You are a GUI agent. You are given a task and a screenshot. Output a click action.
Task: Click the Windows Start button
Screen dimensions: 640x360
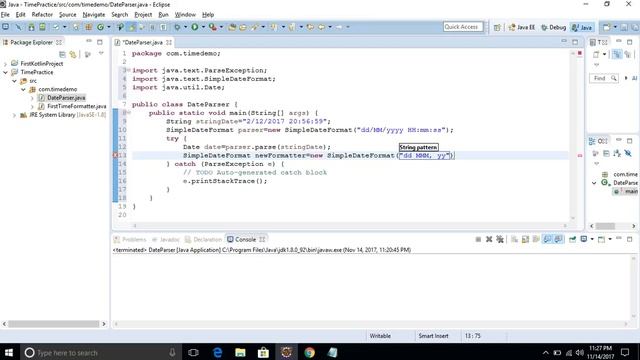9,352
